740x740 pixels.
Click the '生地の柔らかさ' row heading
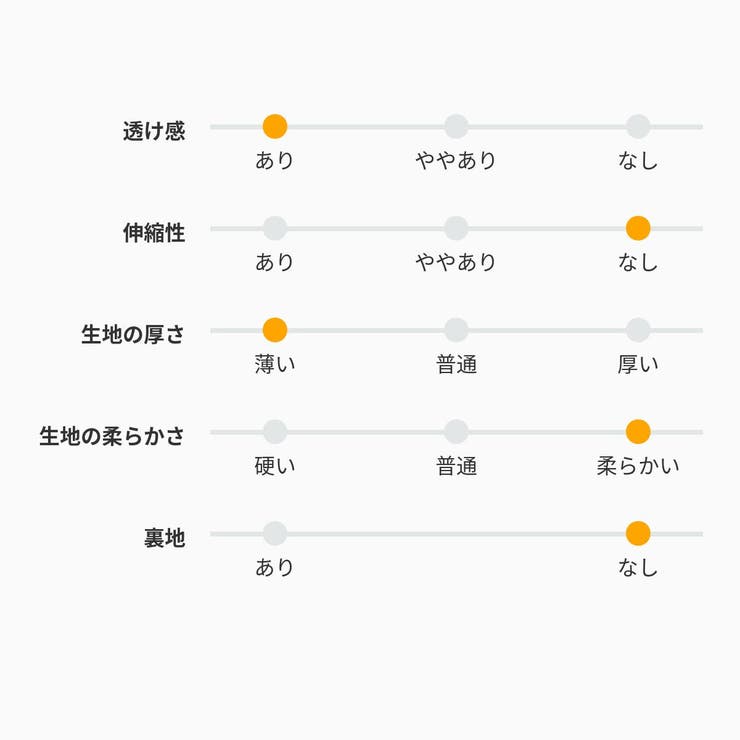[112, 436]
